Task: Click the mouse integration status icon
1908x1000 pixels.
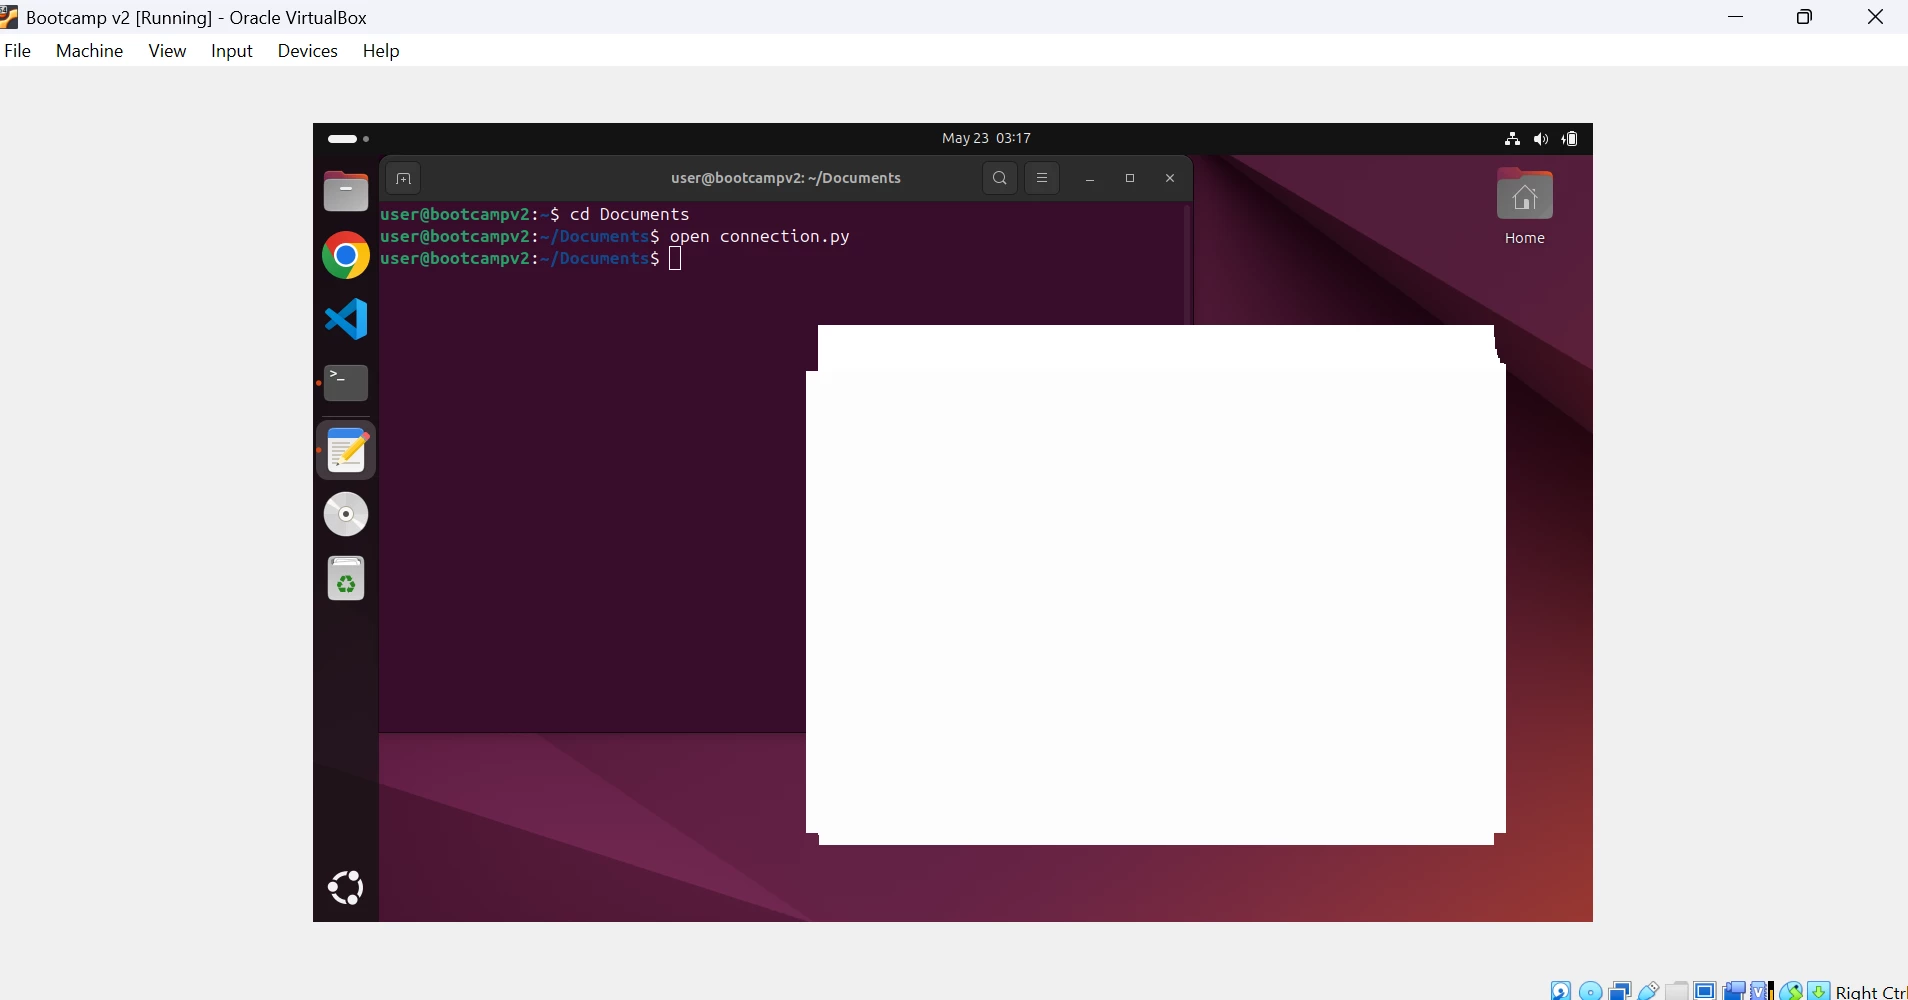Action: pyautogui.click(x=1791, y=990)
